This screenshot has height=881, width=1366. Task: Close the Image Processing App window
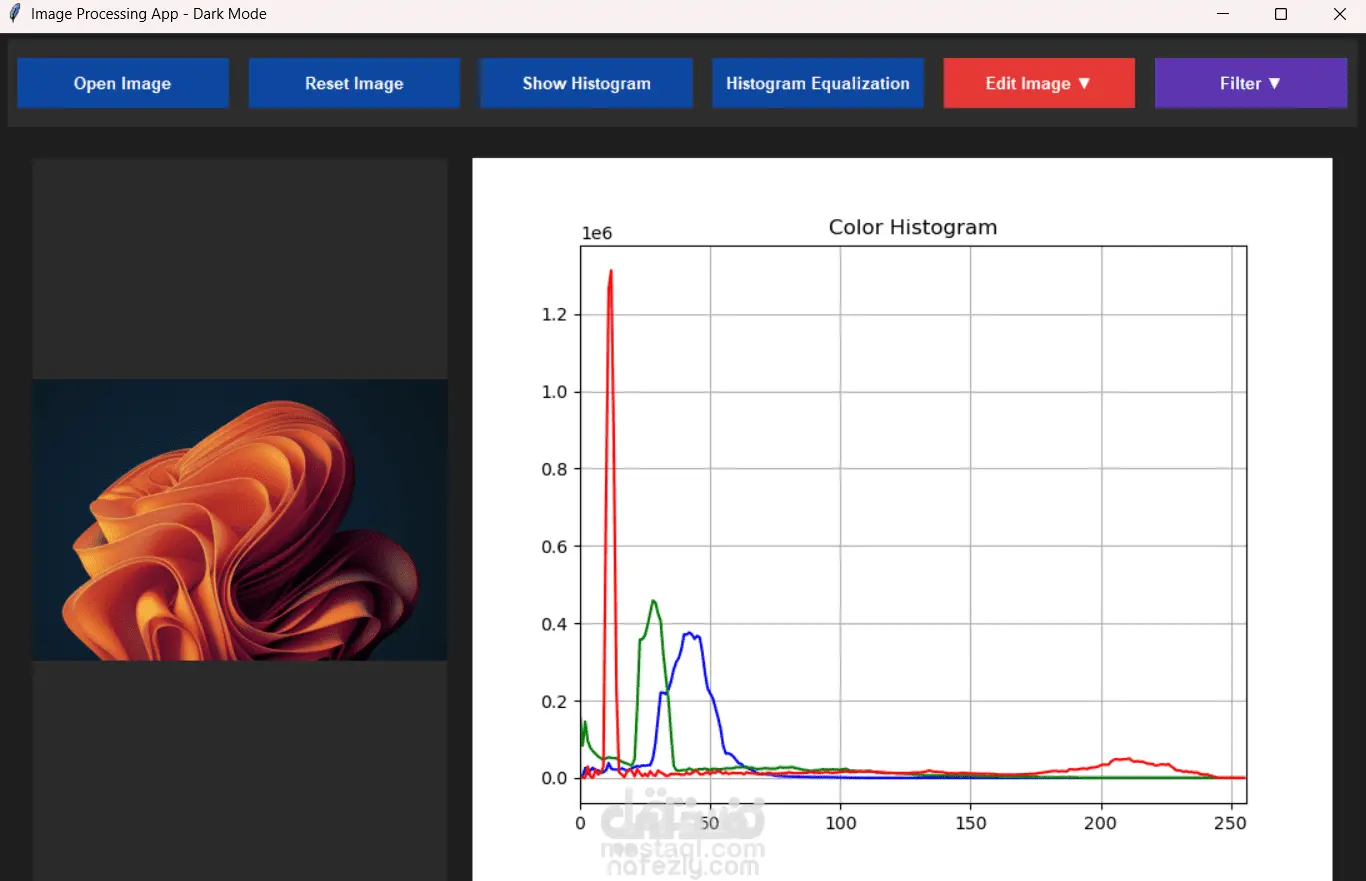pyautogui.click(x=1340, y=14)
